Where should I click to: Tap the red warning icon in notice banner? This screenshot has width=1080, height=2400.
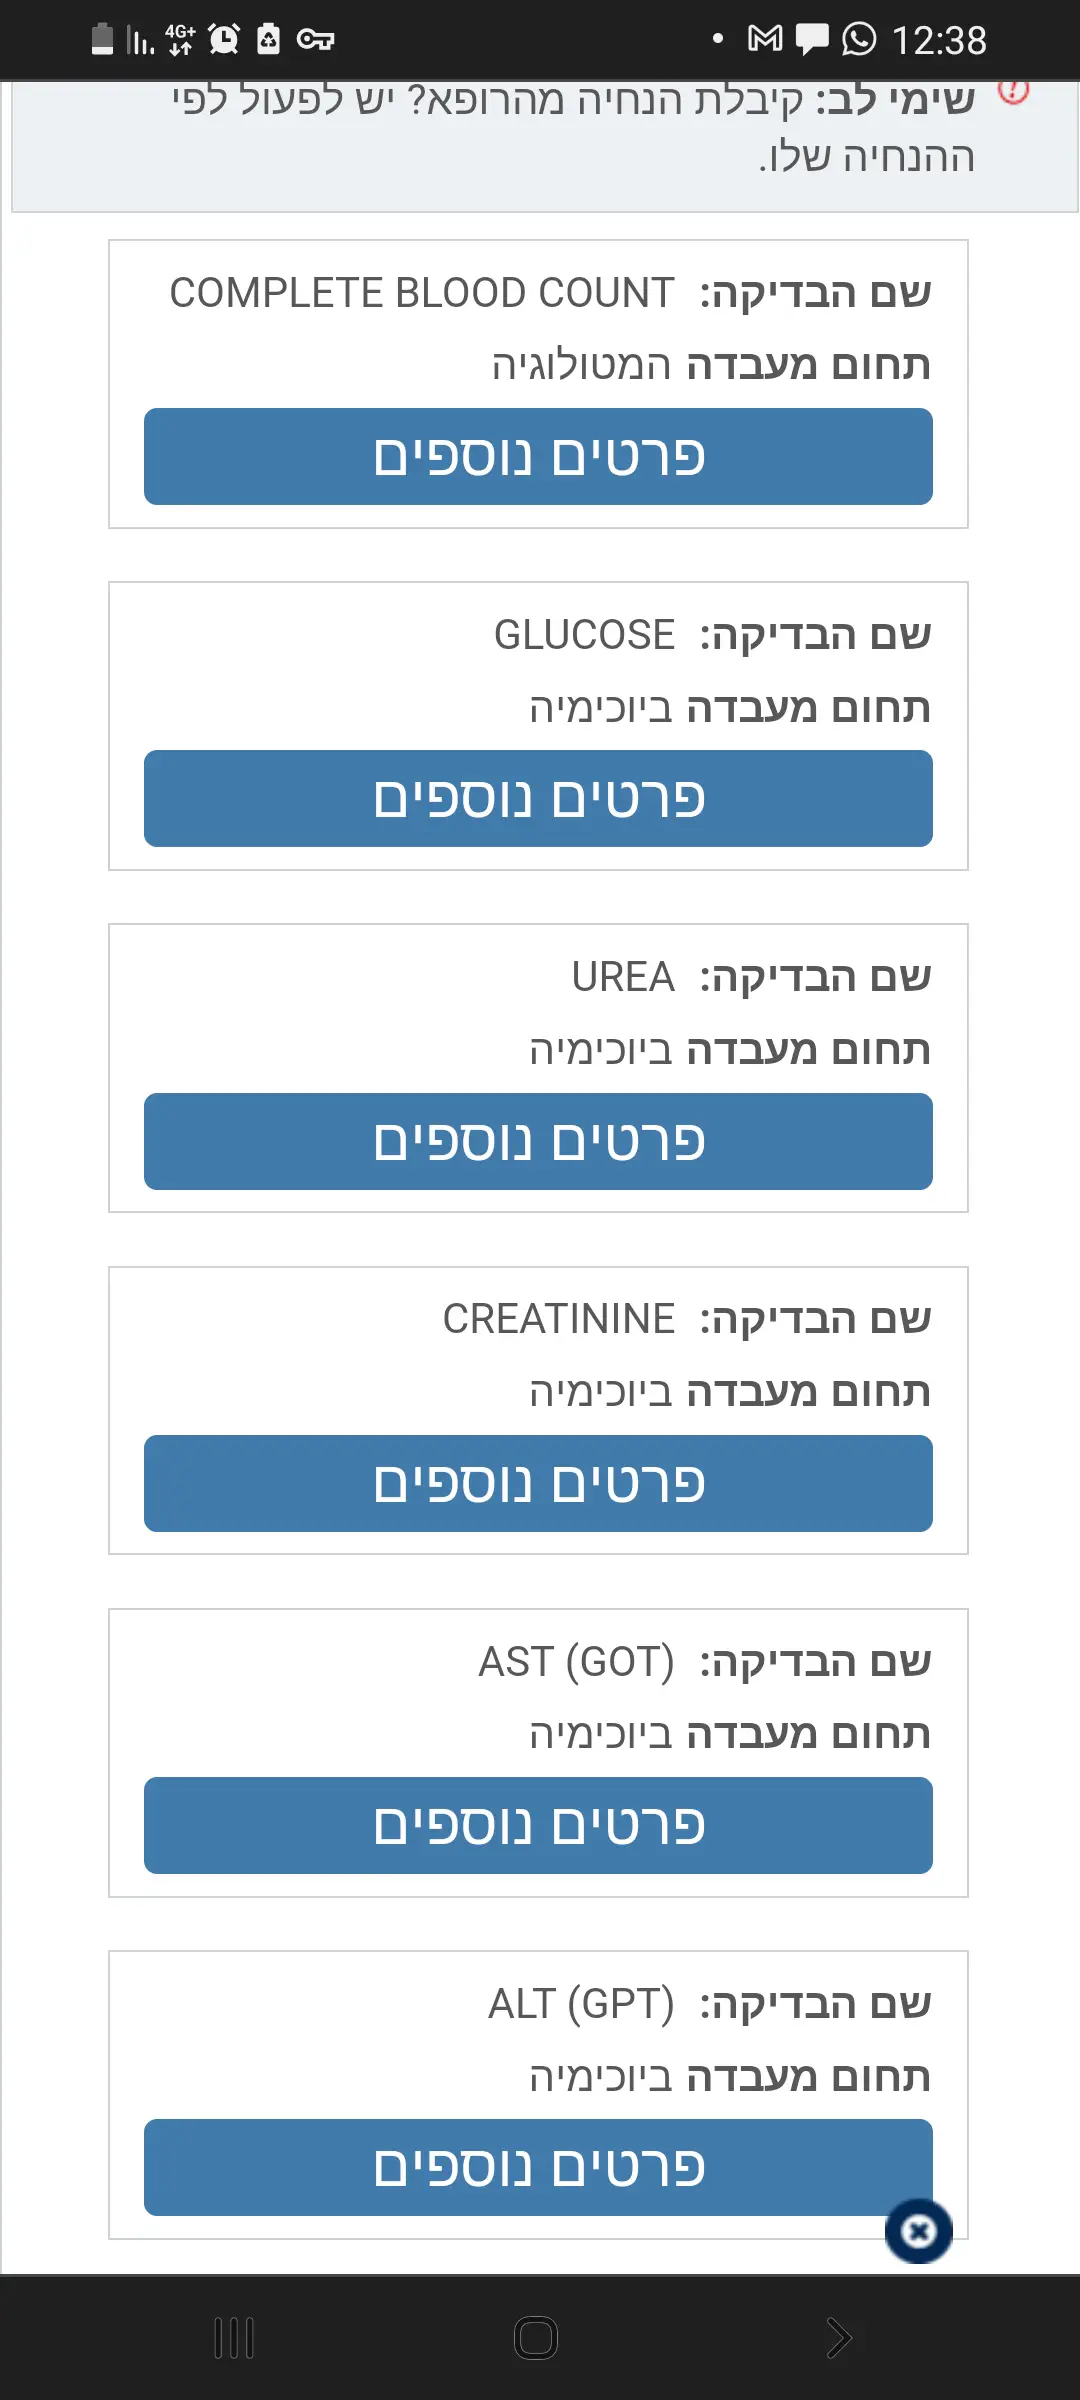click(x=1013, y=92)
